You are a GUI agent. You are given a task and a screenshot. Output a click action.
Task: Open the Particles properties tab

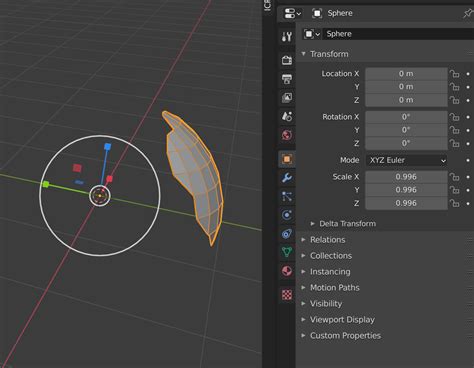tap(287, 196)
